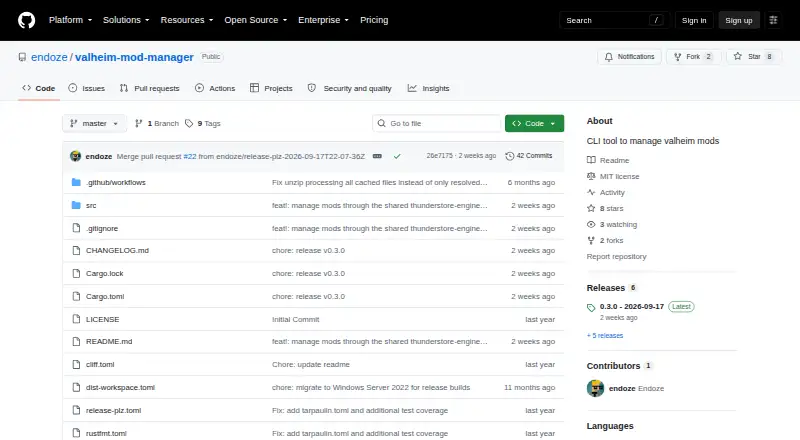Viewport: 800px width, 440px height.
Task: Open the master branch dropdown
Action: pos(94,124)
